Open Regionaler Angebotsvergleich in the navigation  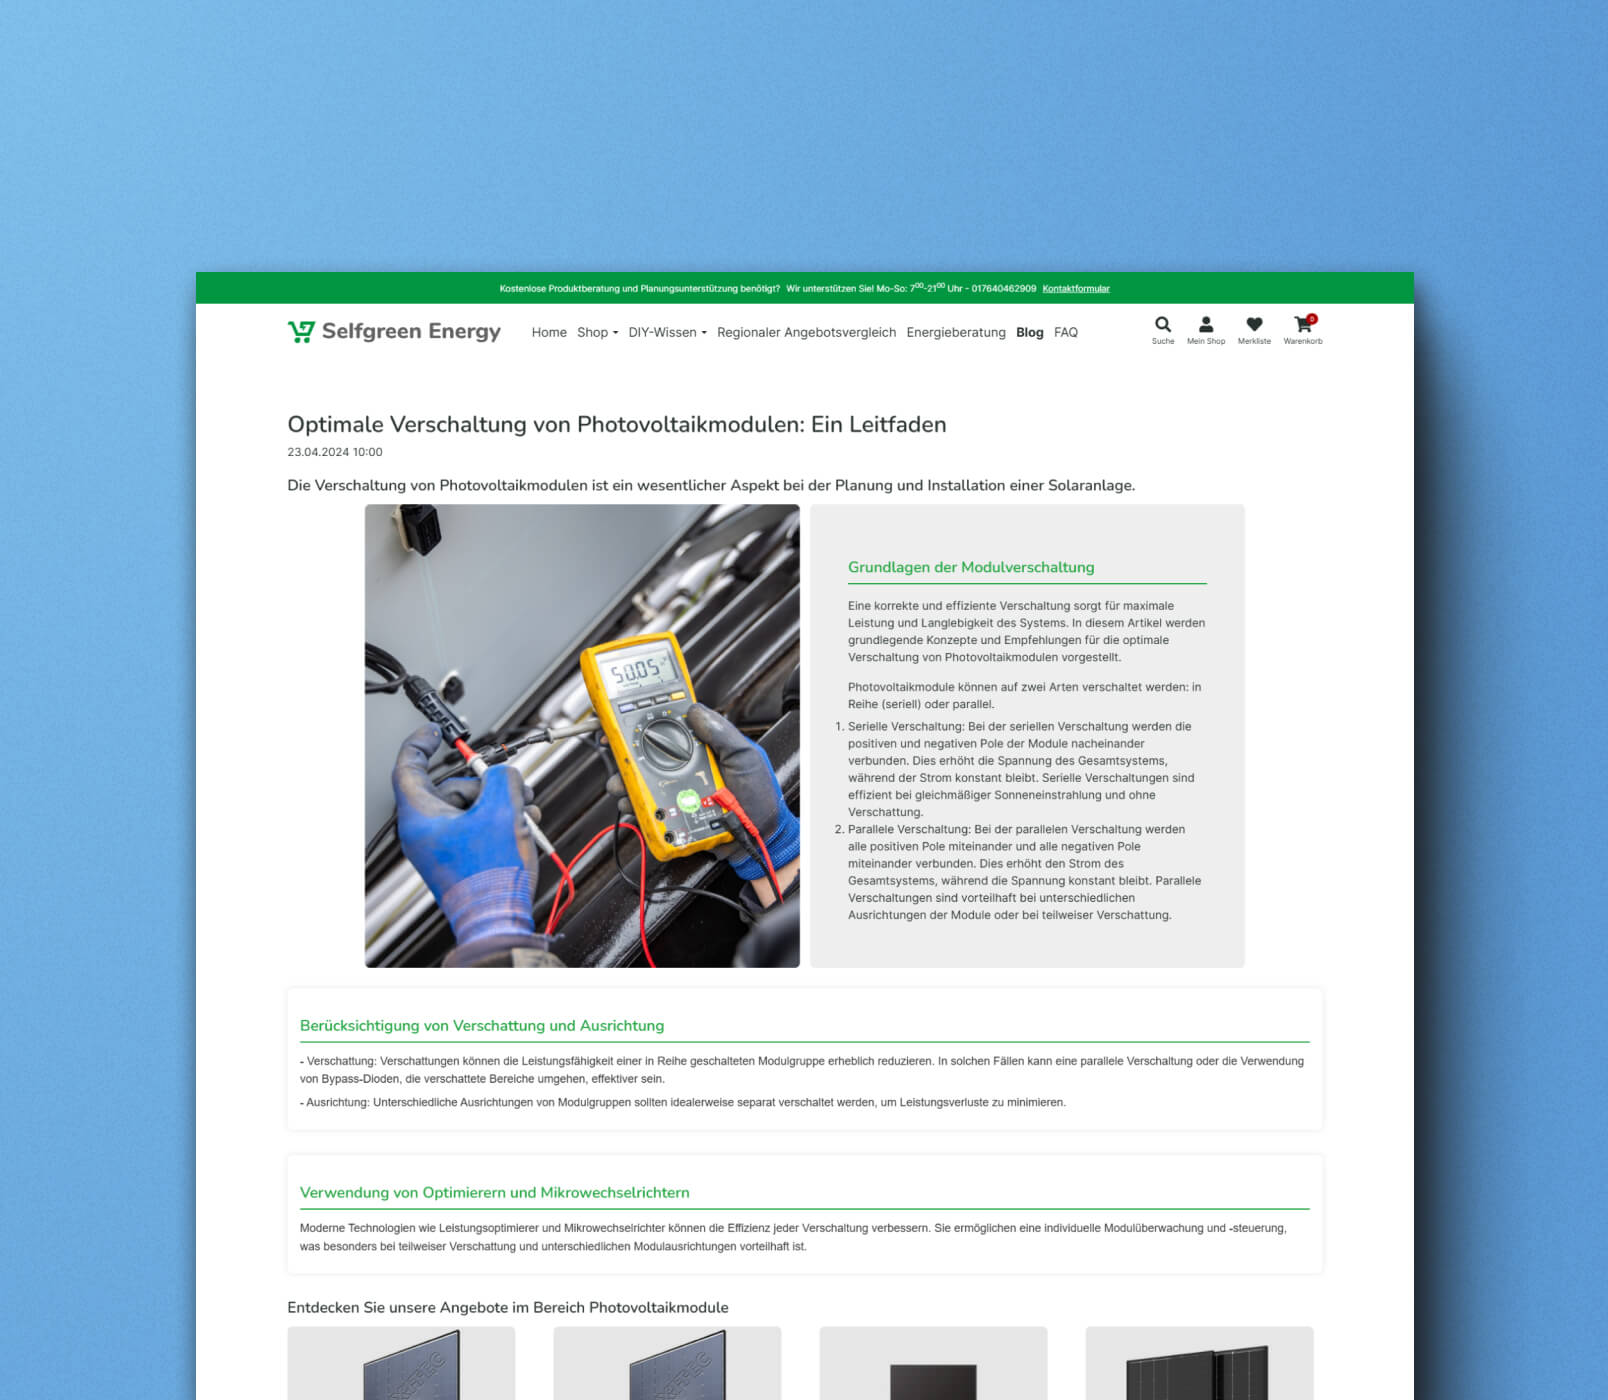point(806,333)
